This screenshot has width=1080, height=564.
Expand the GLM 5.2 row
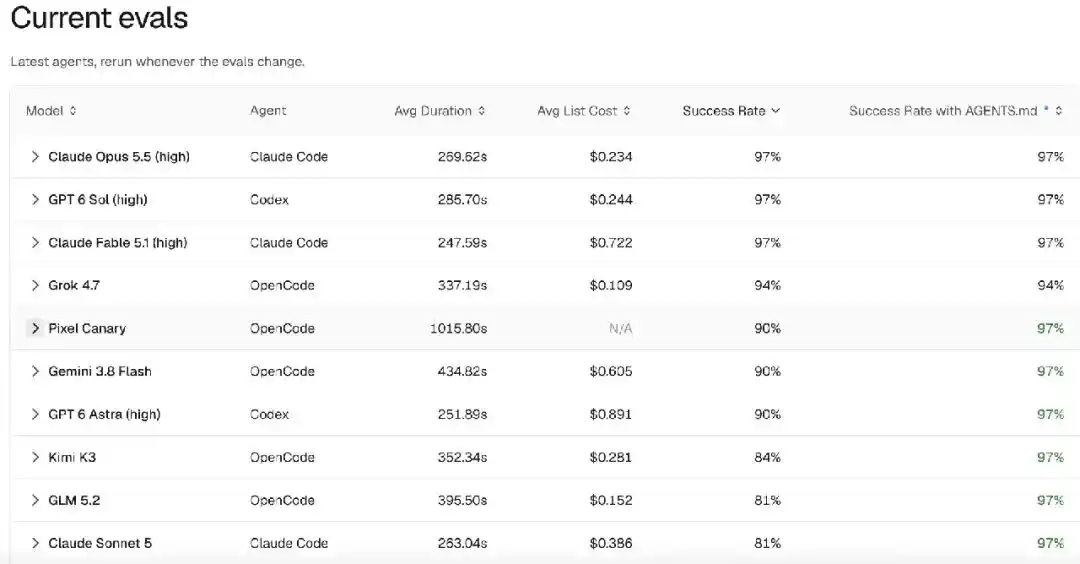(35, 500)
